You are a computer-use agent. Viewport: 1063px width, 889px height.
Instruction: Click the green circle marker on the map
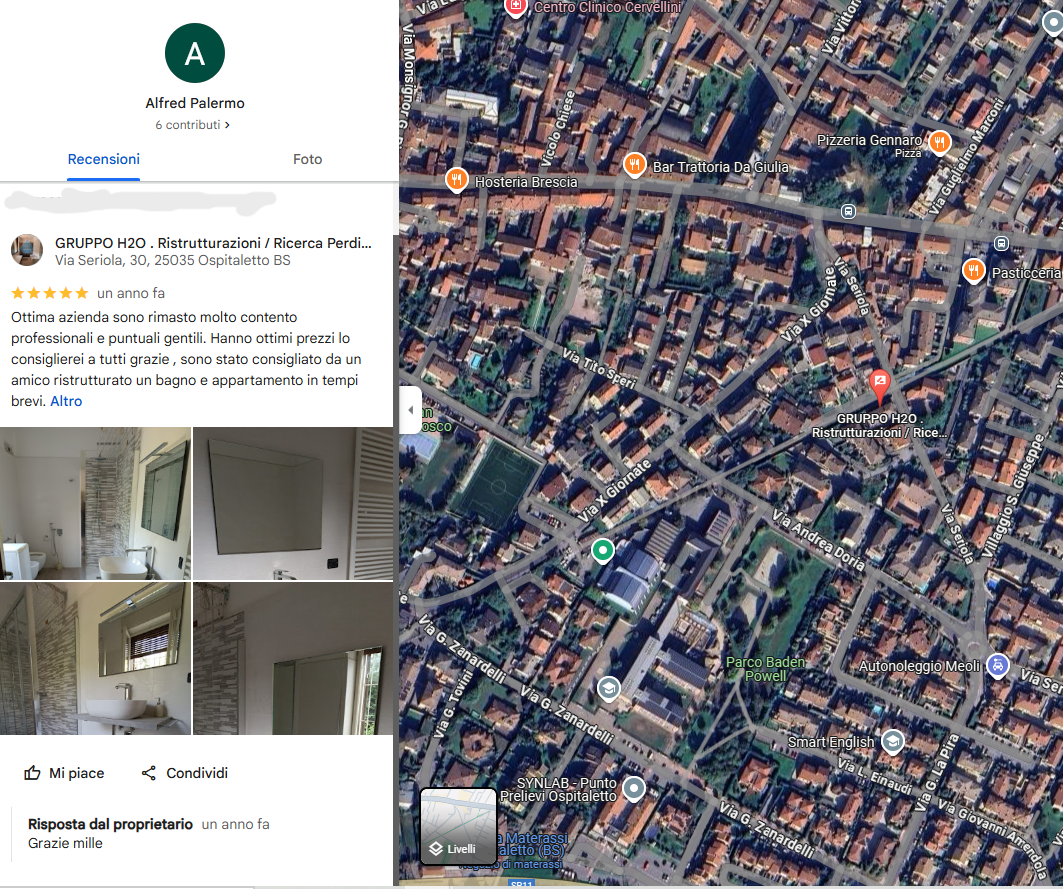pyautogui.click(x=603, y=551)
